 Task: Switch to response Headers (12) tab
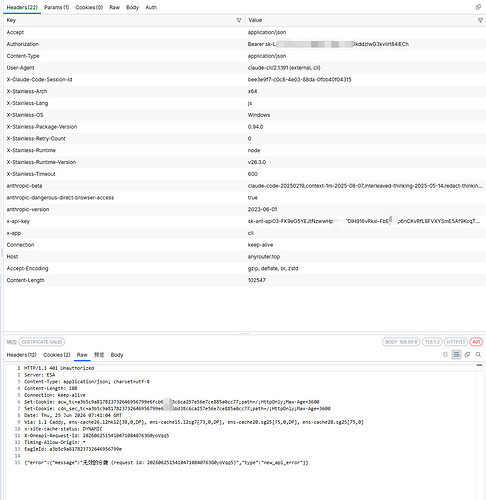[x=21, y=355]
